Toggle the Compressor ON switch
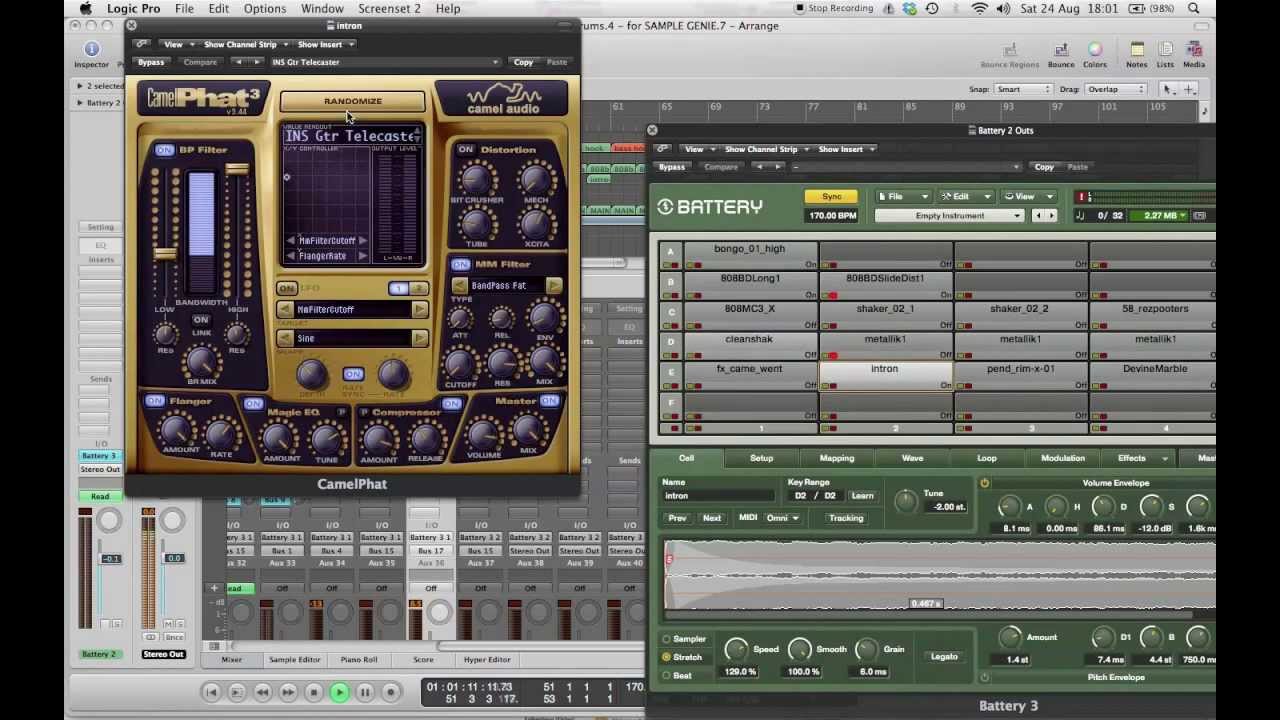1280x720 pixels. pyautogui.click(x=451, y=404)
